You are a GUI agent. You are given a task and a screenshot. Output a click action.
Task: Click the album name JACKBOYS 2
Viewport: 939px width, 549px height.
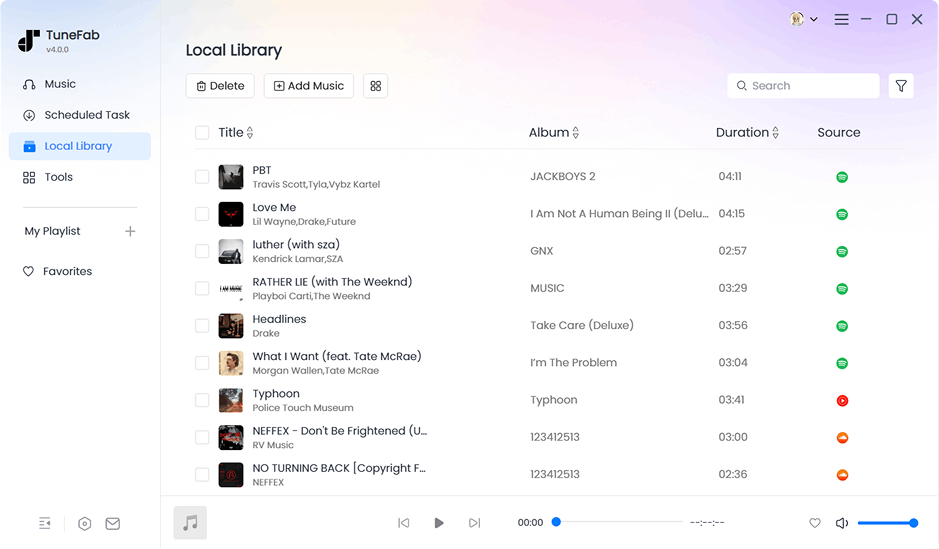[x=563, y=177]
